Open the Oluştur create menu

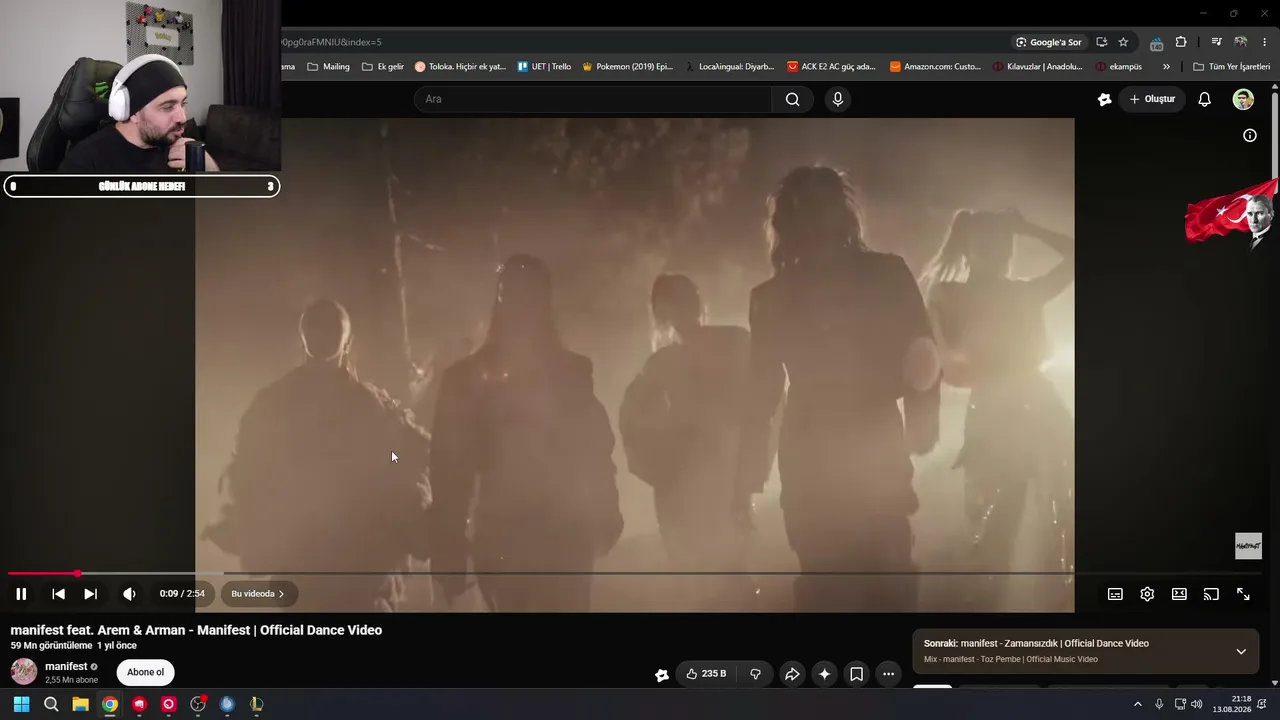[x=1152, y=99]
